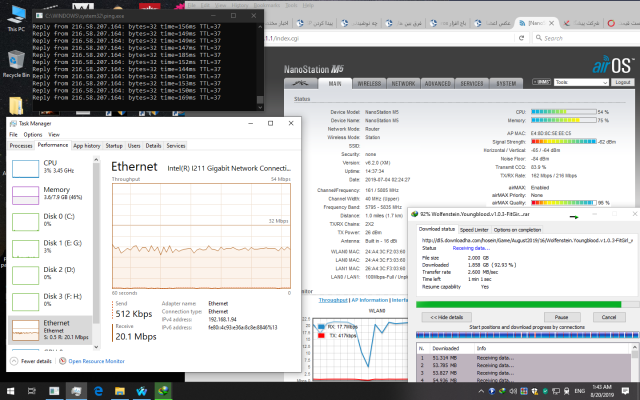Viewport: 640px width, 400px height.
Task: Open Resource Monitor link
Action: [97, 359]
